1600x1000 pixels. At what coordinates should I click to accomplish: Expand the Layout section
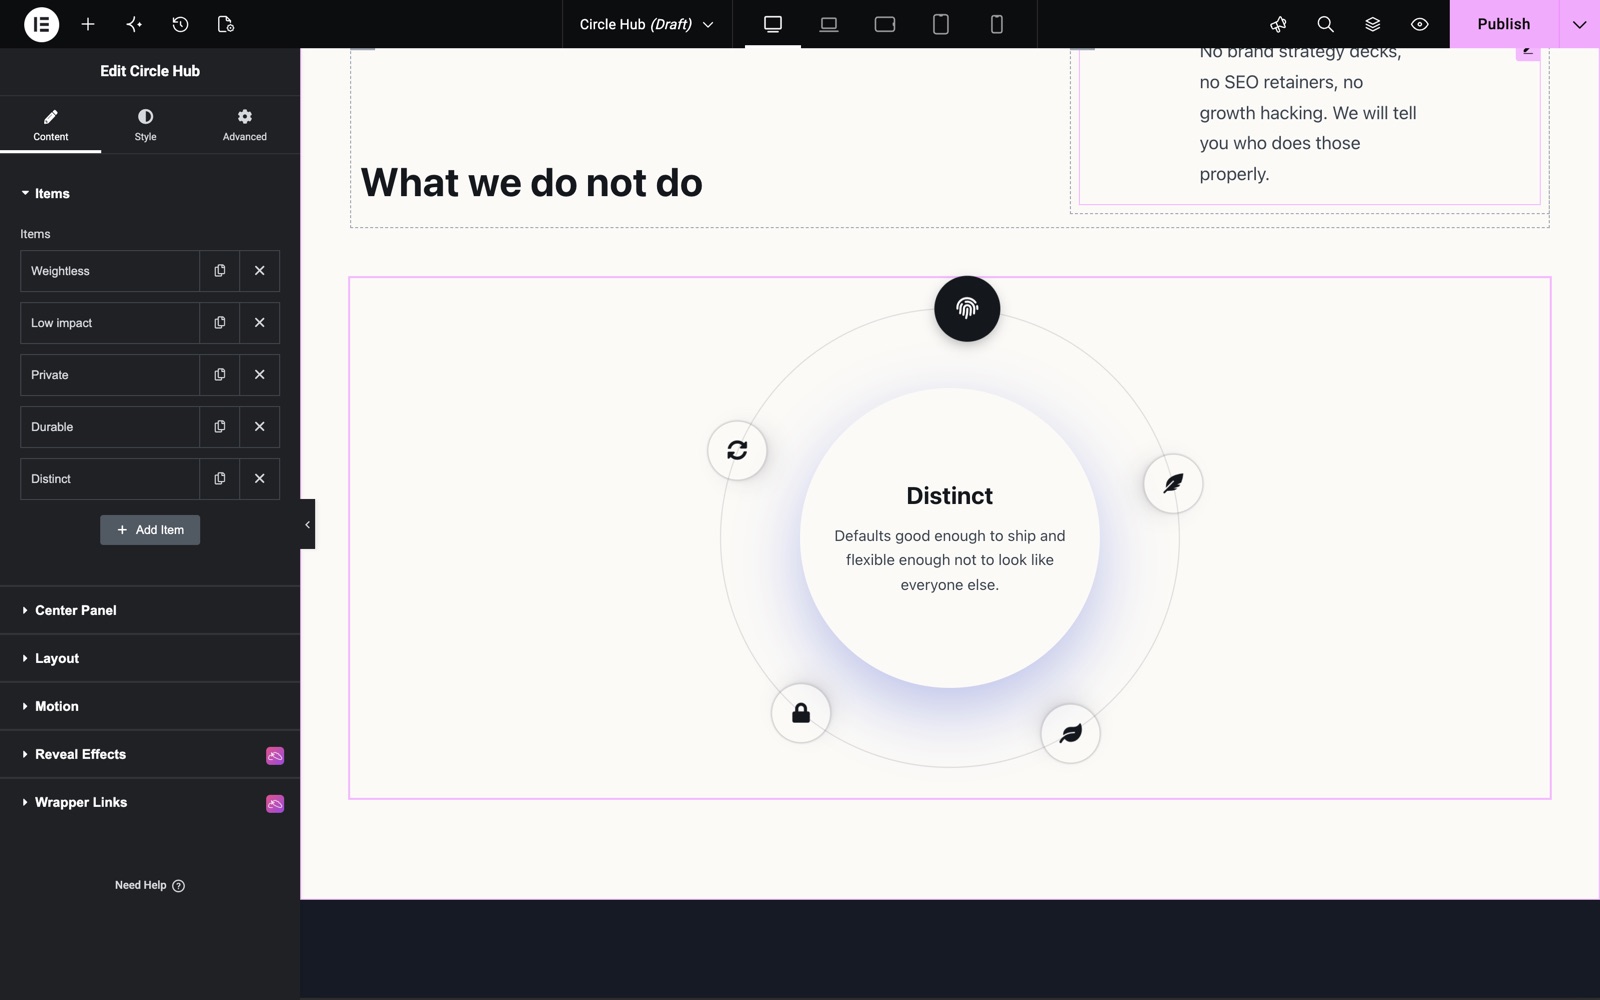[150, 658]
